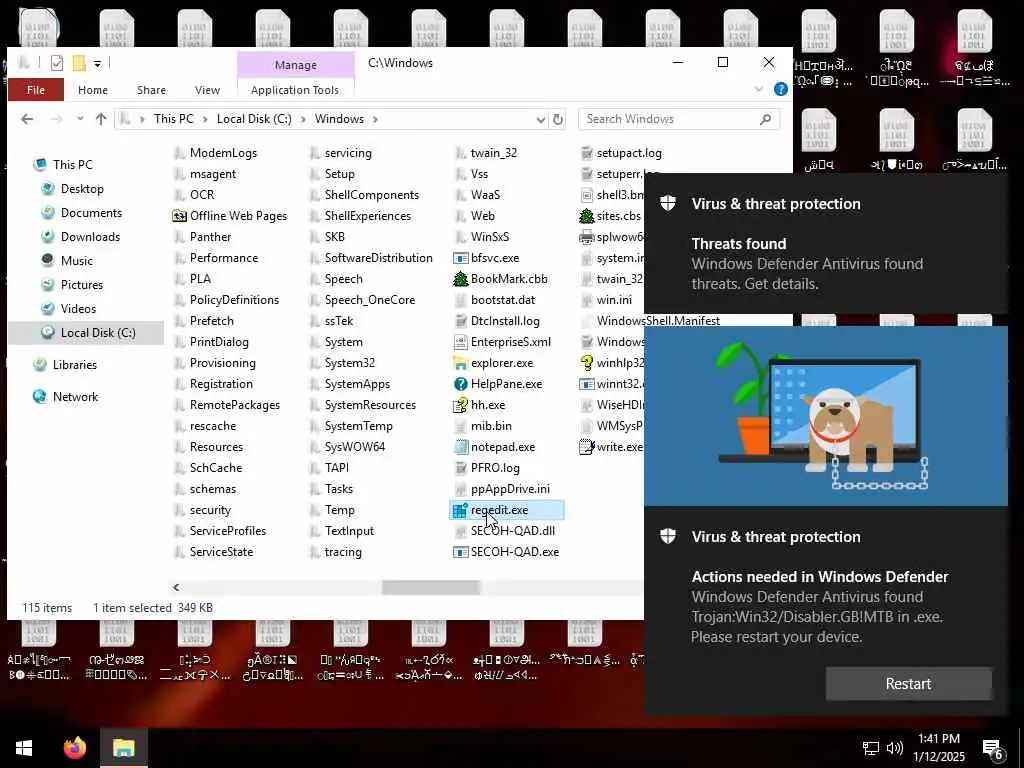
Task: Select BookMark.cbb tree icon
Action: click(x=460, y=279)
